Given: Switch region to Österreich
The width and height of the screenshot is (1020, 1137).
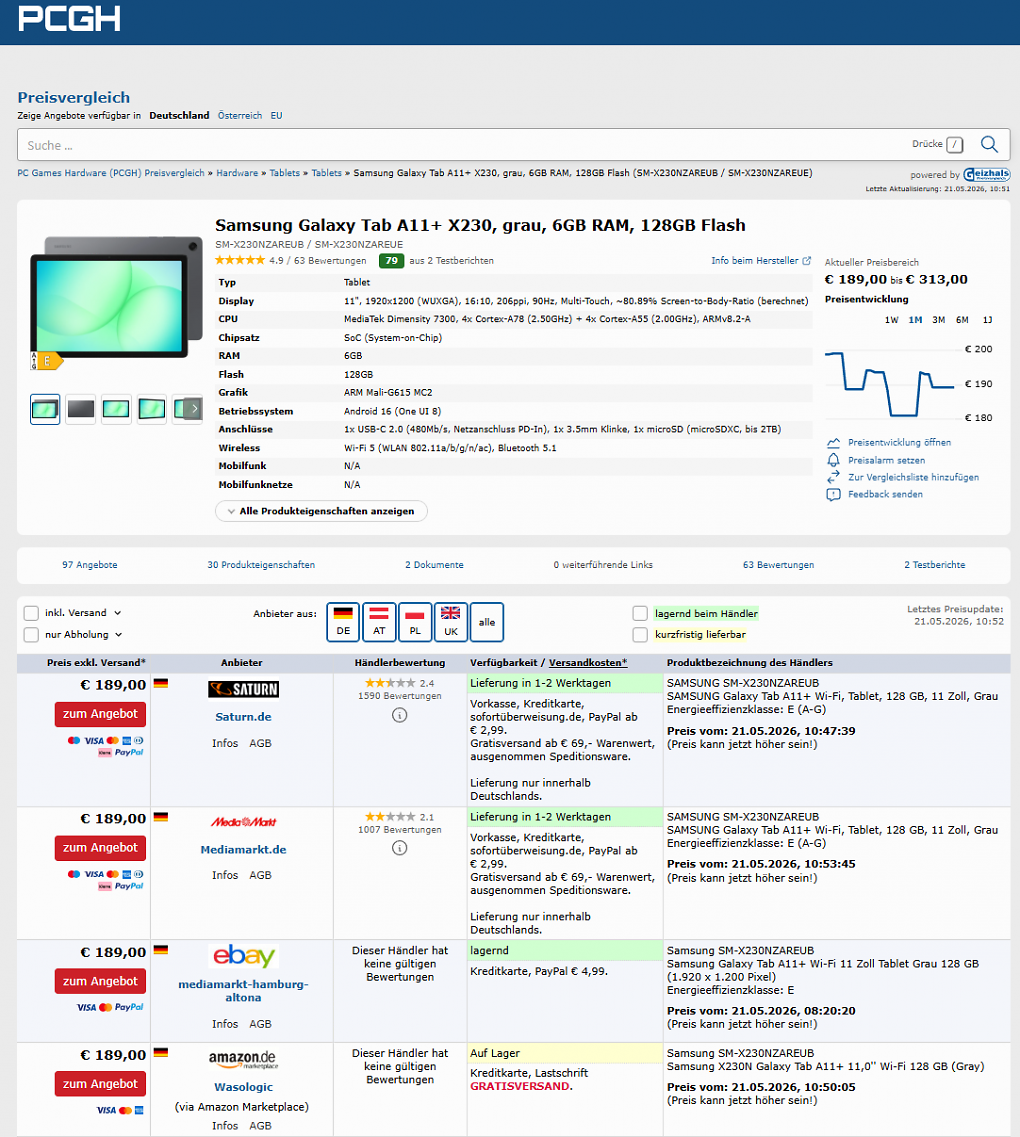Looking at the screenshot, I should (240, 115).
